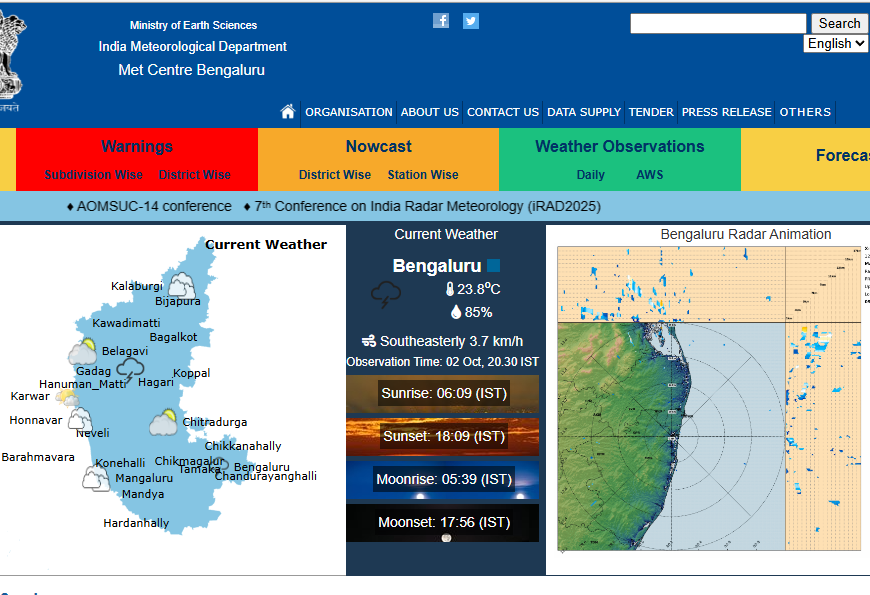Click the blue square beside Bengaluru
Viewport: 870px width, 595px height.
[493, 266]
